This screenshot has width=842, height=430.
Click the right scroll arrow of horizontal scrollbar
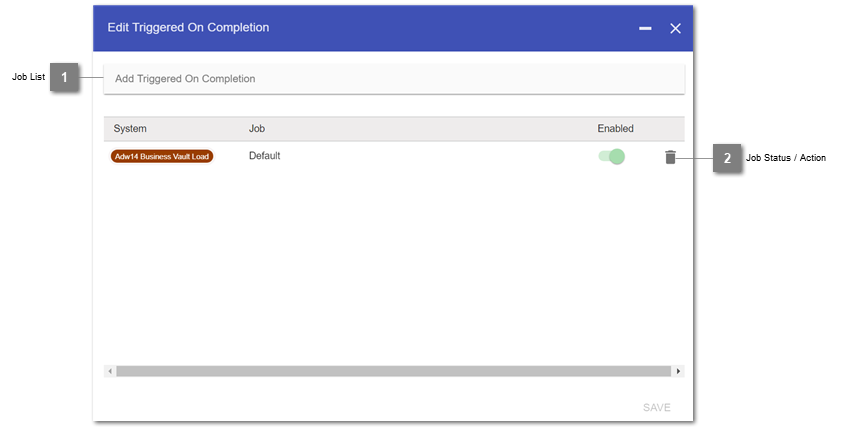[x=678, y=371]
